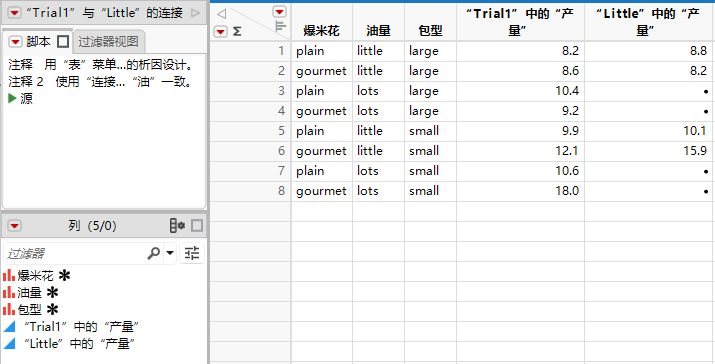The height and width of the screenshot is (364, 715).
Task: Select the 包型 column in column list
Action: (x=30, y=310)
